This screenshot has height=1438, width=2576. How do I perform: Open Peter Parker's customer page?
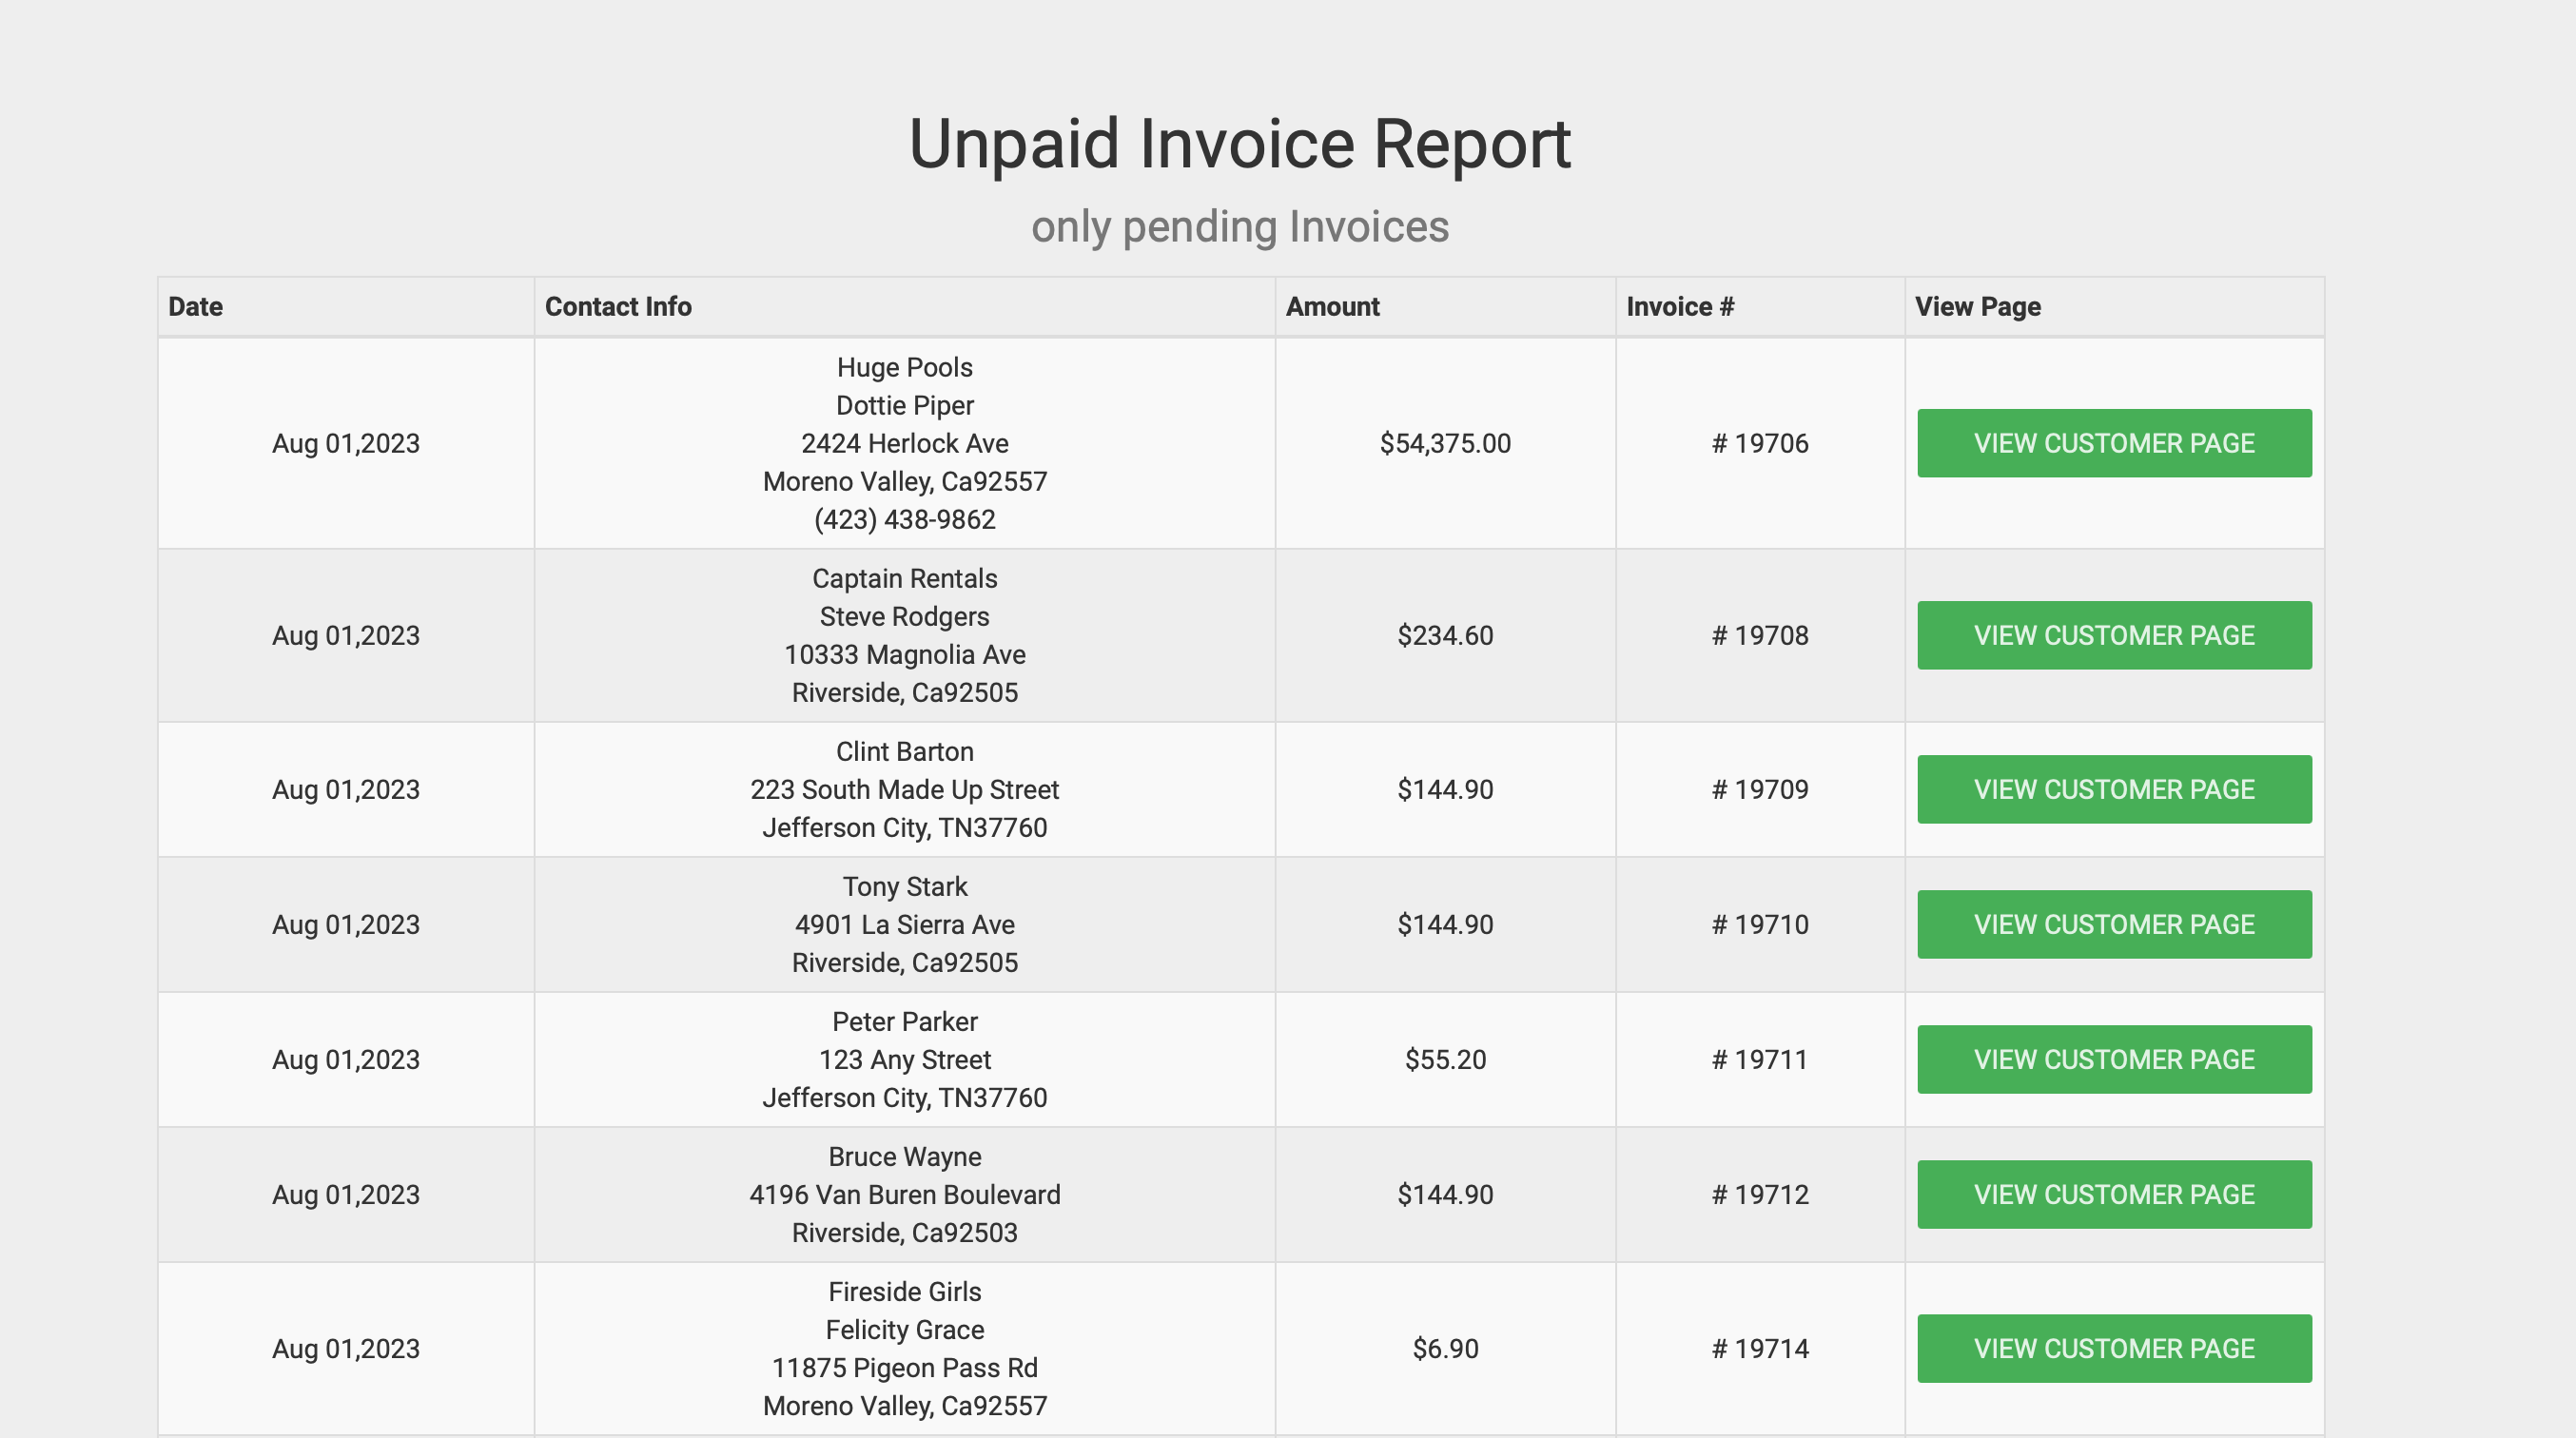[2113, 1059]
